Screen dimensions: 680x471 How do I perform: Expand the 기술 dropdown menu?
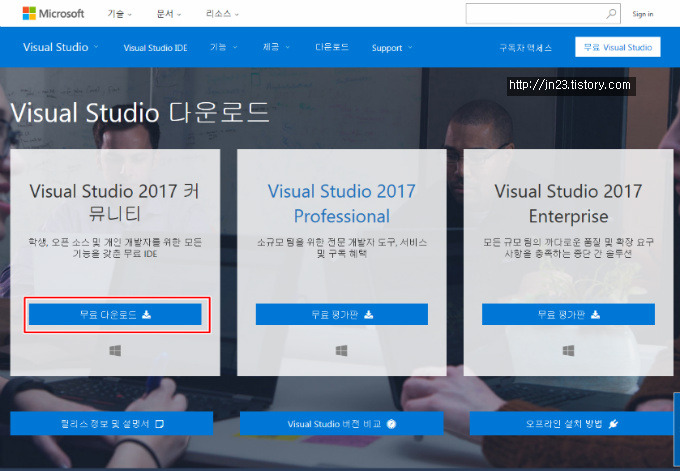(x=120, y=14)
